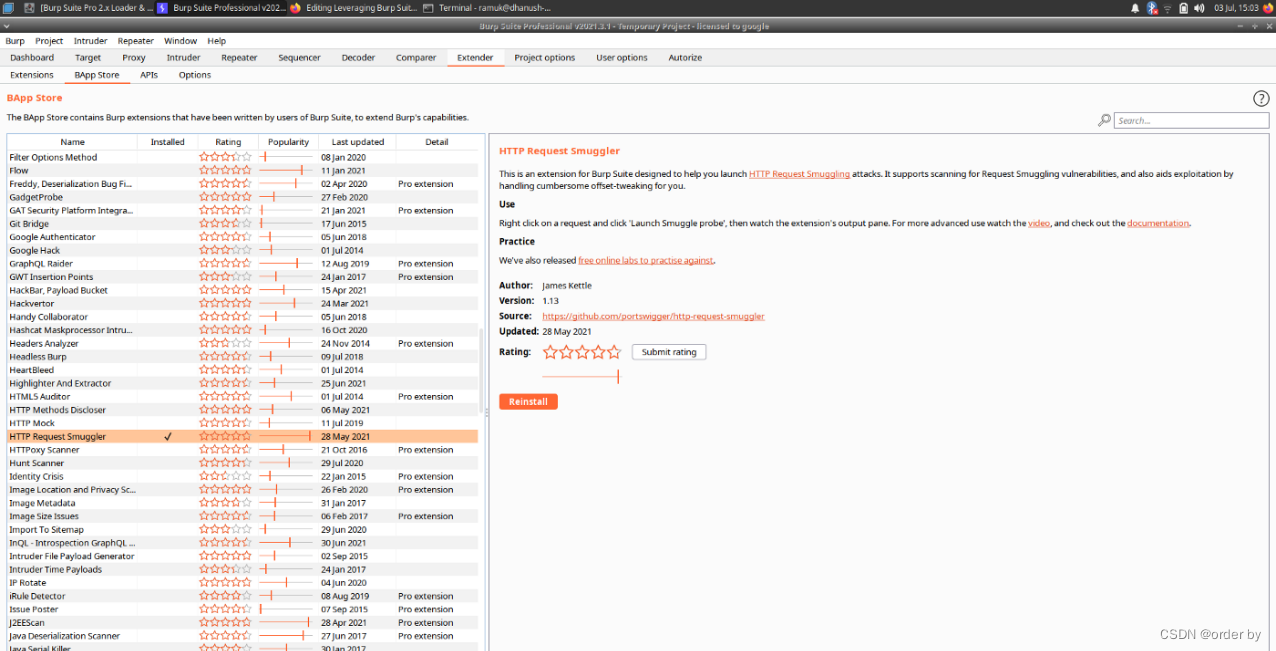Screen dimensions: 1276x651
Task: Switch to the Decoder tab
Action: coord(358,58)
